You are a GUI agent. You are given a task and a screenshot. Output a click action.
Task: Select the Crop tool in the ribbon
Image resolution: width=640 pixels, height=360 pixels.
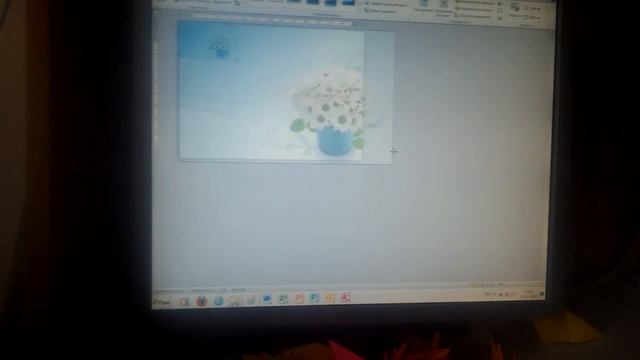(x=516, y=9)
